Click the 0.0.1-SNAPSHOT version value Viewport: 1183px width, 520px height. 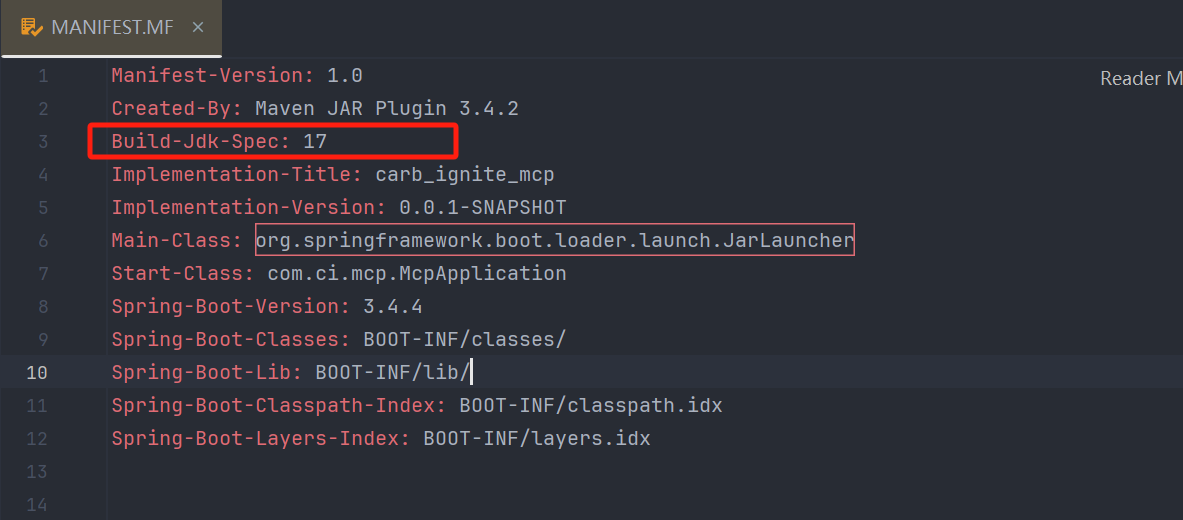point(482,208)
